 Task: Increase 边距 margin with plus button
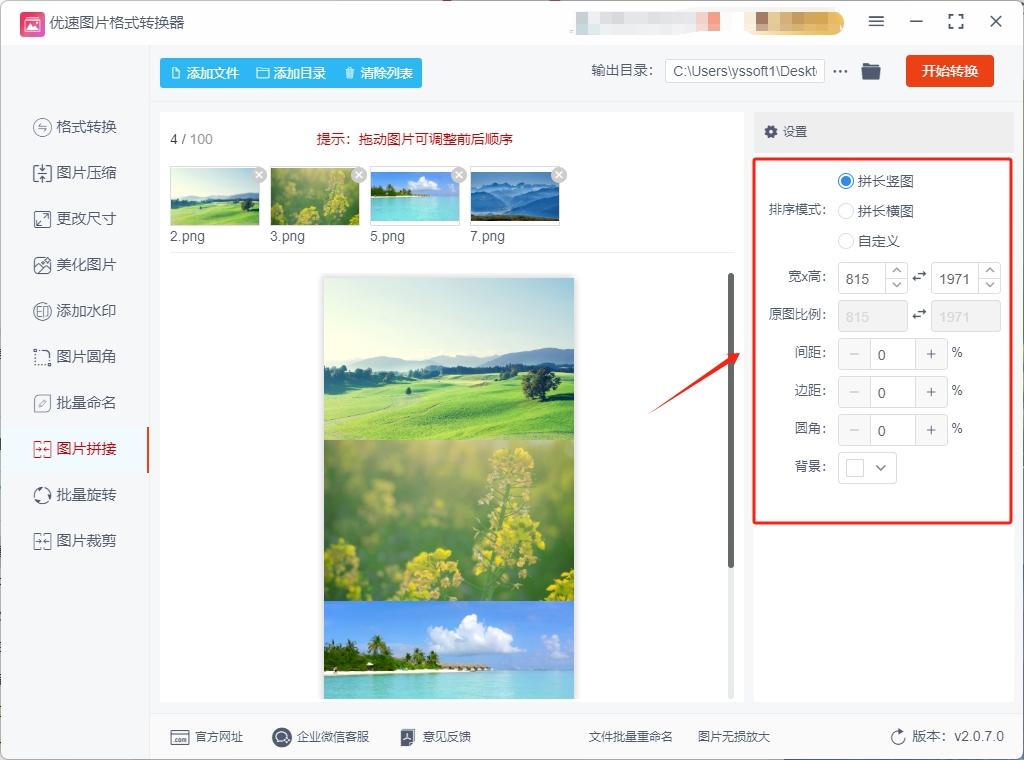click(x=931, y=392)
